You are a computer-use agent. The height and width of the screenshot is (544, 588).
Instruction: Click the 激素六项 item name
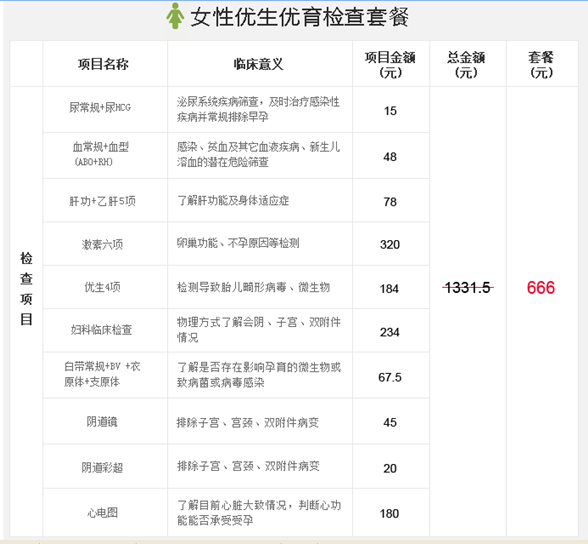[x=102, y=244]
